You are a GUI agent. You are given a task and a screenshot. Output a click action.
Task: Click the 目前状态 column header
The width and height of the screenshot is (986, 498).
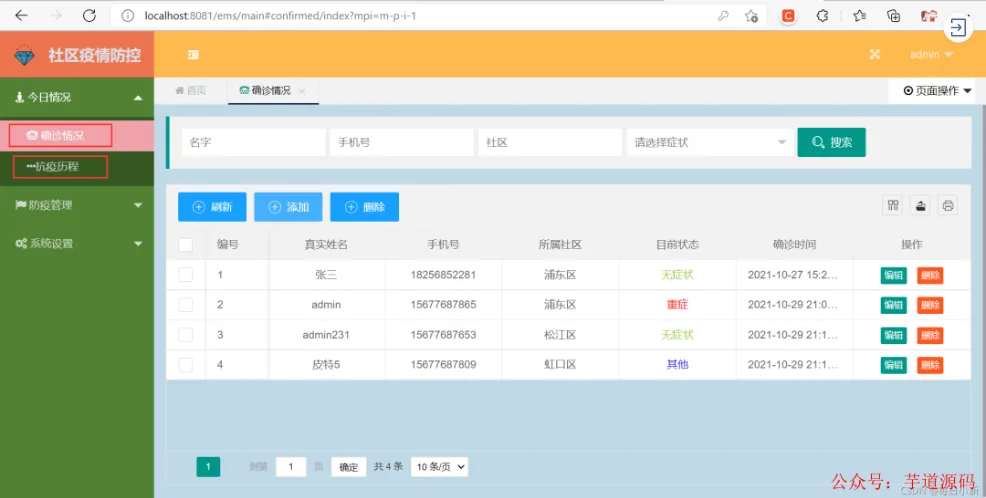[x=677, y=245]
